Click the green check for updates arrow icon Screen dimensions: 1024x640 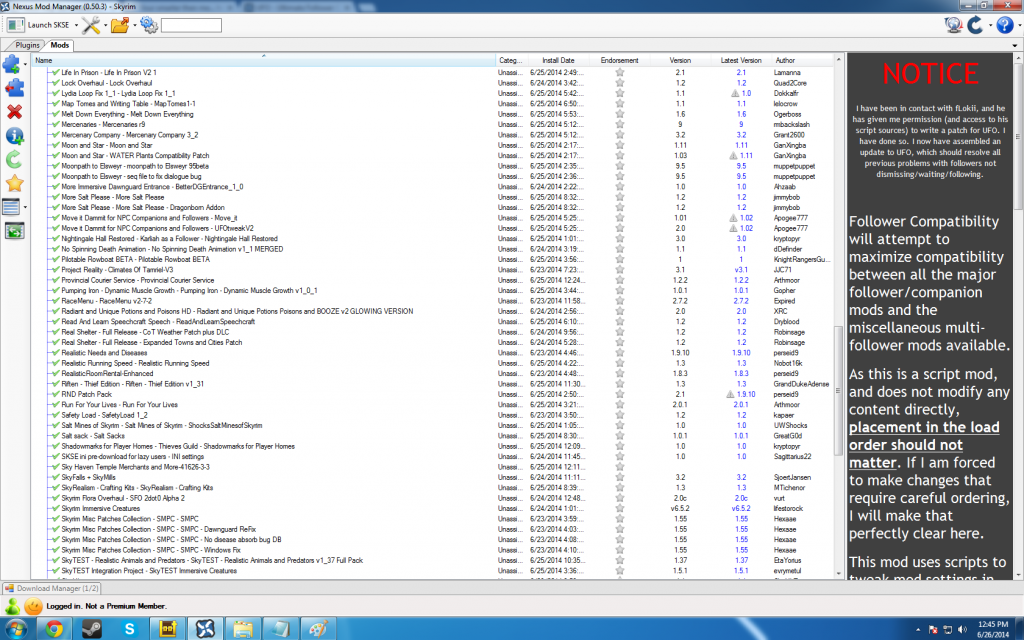click(14, 159)
